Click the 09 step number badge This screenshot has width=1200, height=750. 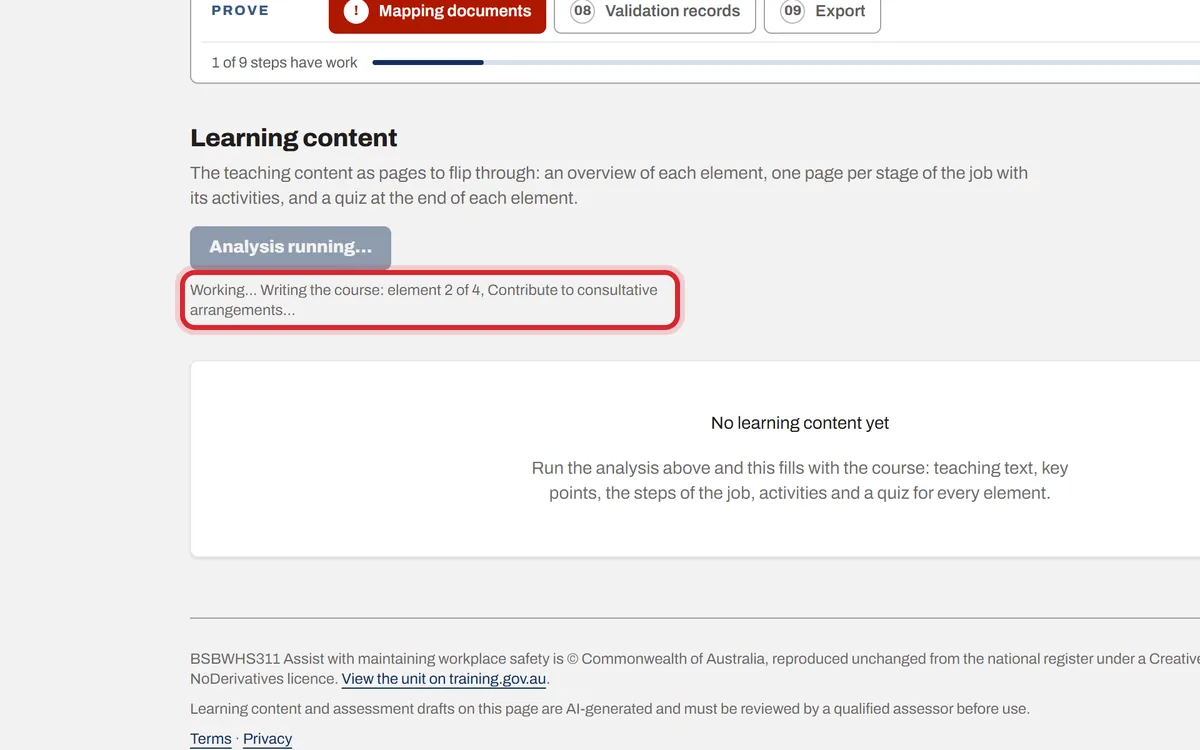click(792, 12)
